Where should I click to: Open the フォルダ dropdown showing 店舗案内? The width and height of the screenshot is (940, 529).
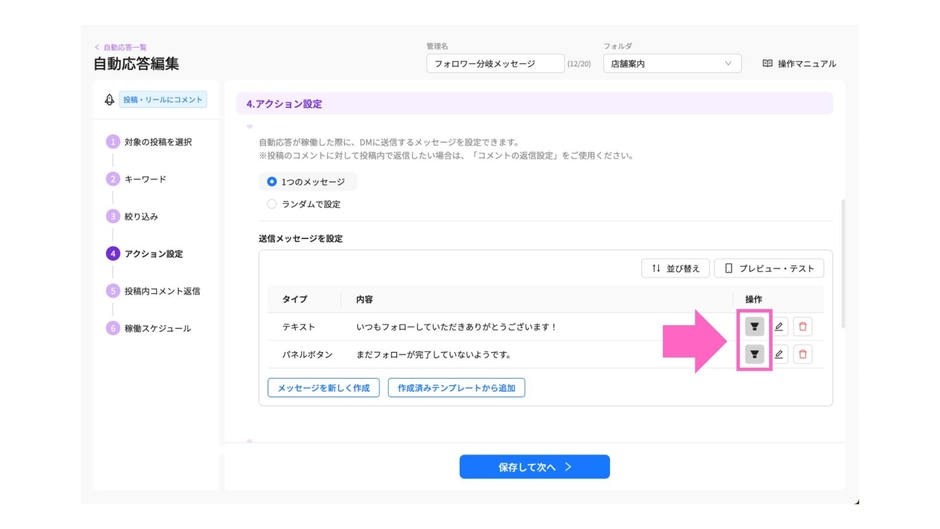coord(670,64)
